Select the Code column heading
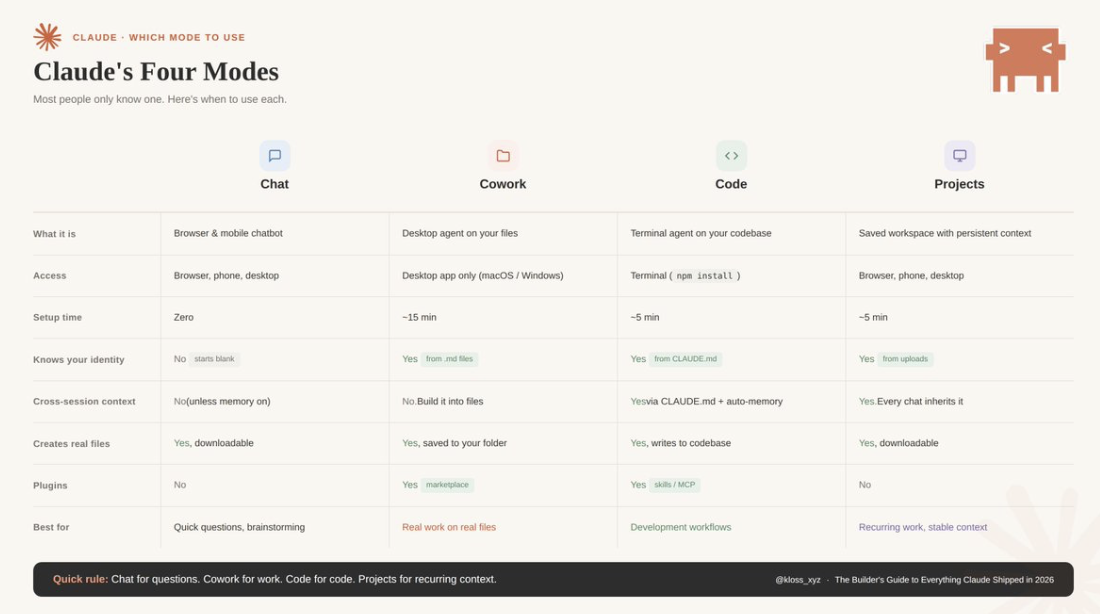Screen dimensions: 1100x614 (x=731, y=184)
